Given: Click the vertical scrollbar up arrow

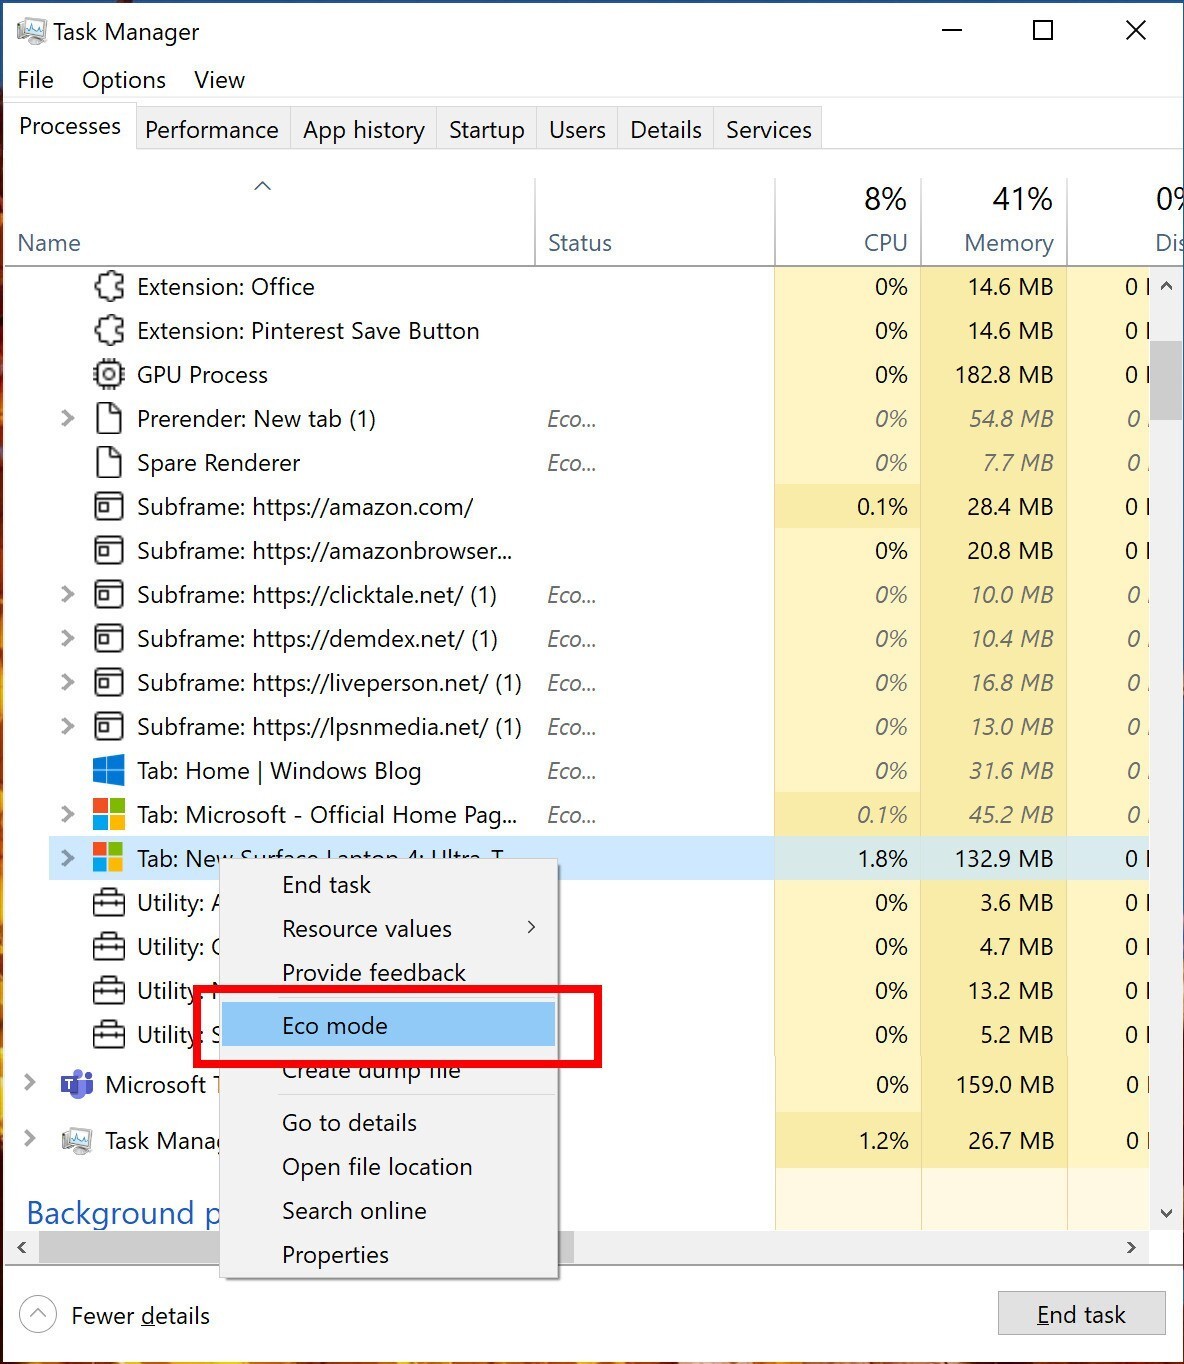Looking at the screenshot, I should coord(1166,285).
